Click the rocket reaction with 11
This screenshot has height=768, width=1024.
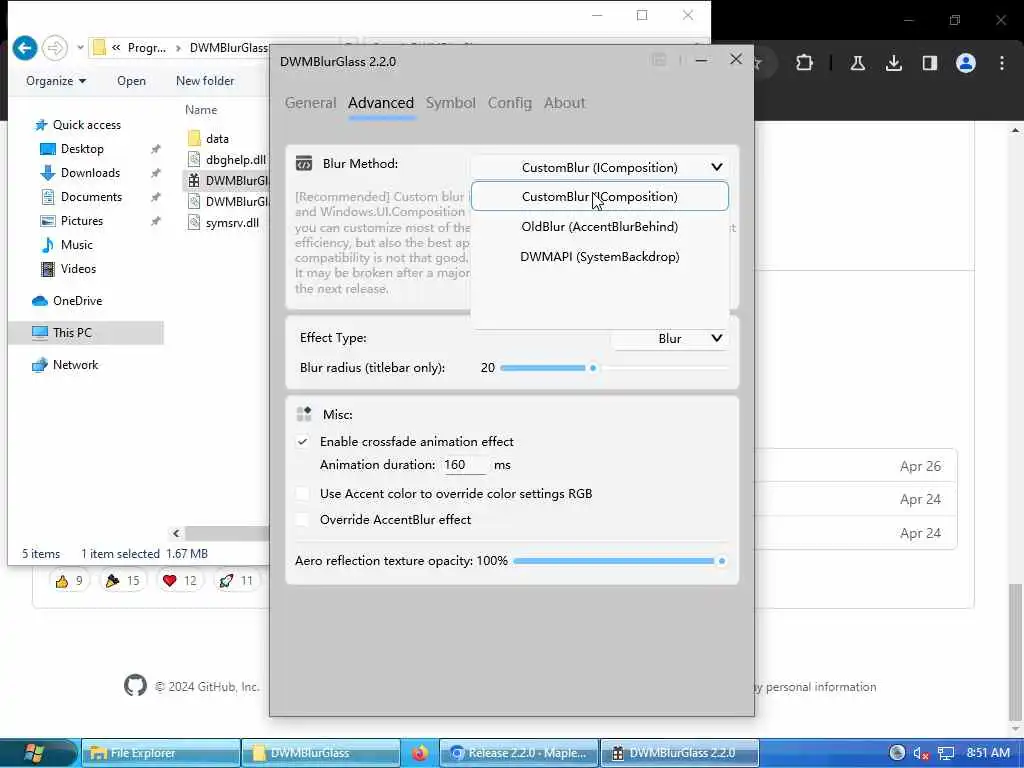(x=236, y=581)
